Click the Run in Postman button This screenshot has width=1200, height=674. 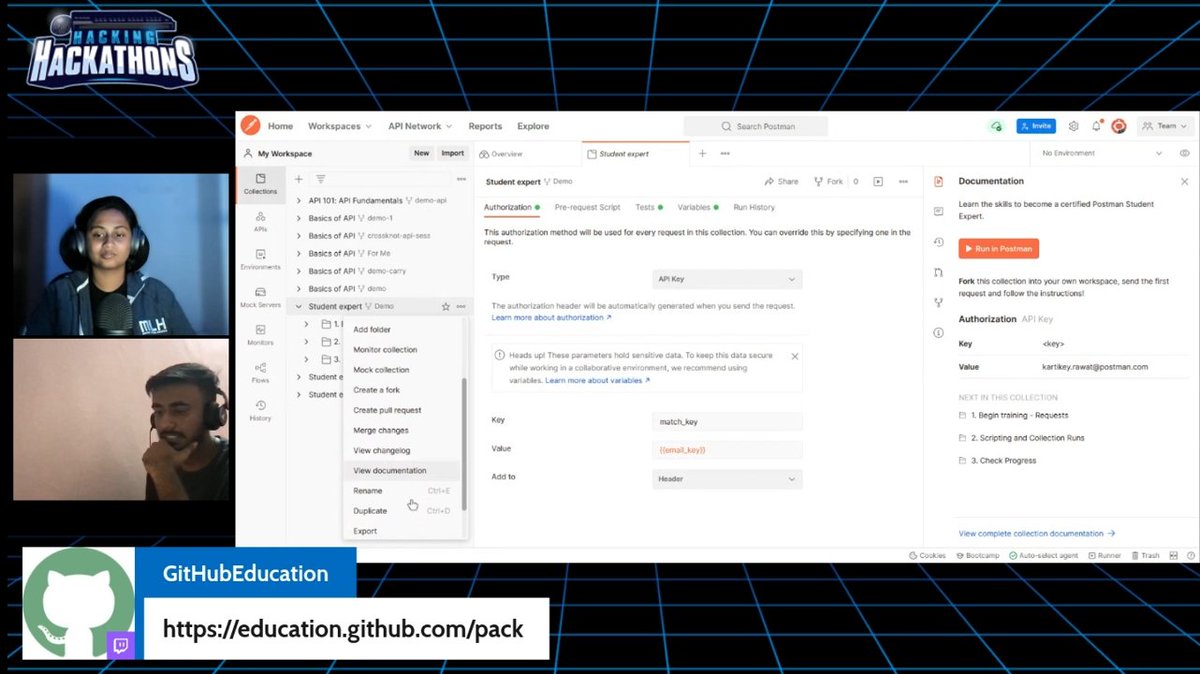999,248
